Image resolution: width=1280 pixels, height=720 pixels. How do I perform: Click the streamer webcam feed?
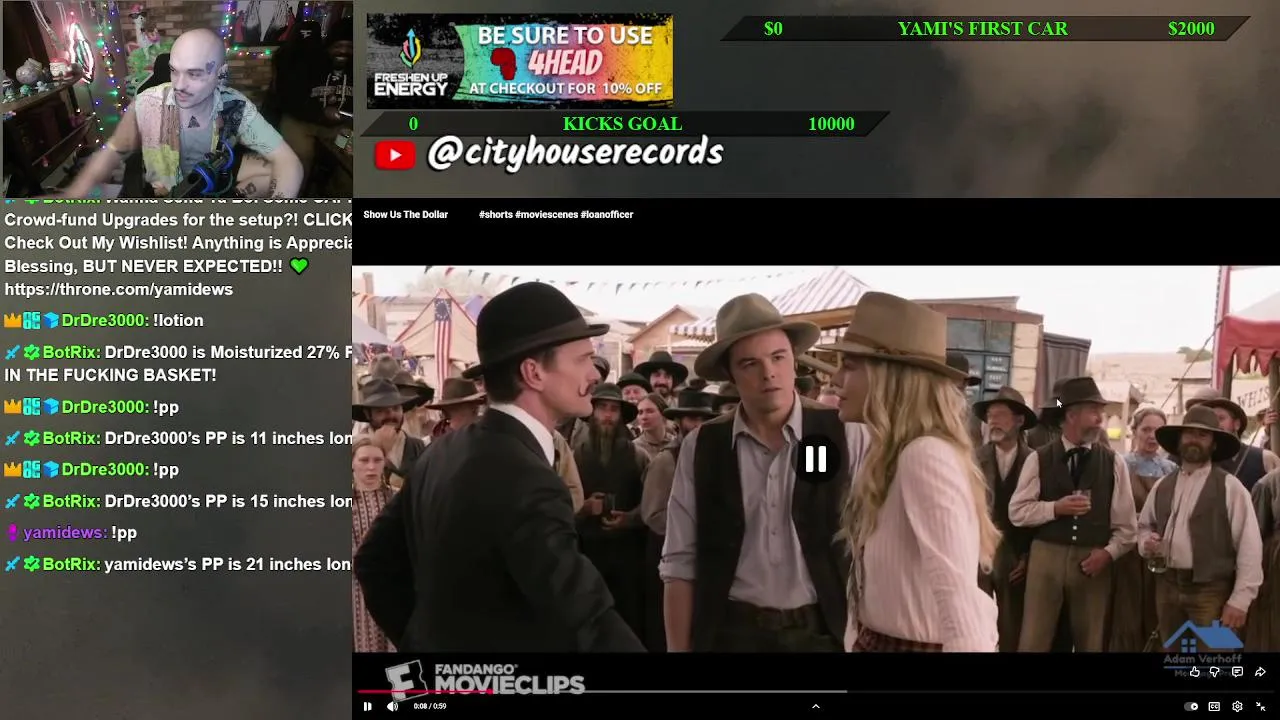pyautogui.click(x=176, y=99)
